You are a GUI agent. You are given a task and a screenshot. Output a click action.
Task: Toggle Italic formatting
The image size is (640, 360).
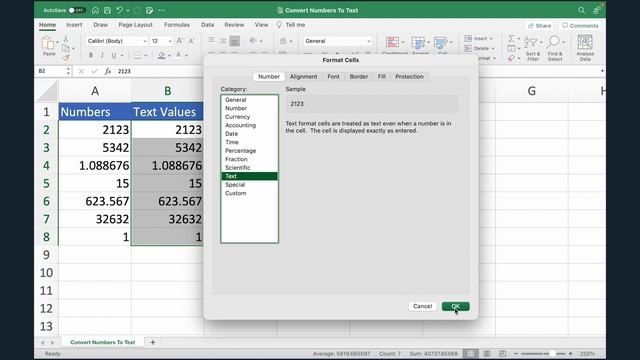point(102,56)
